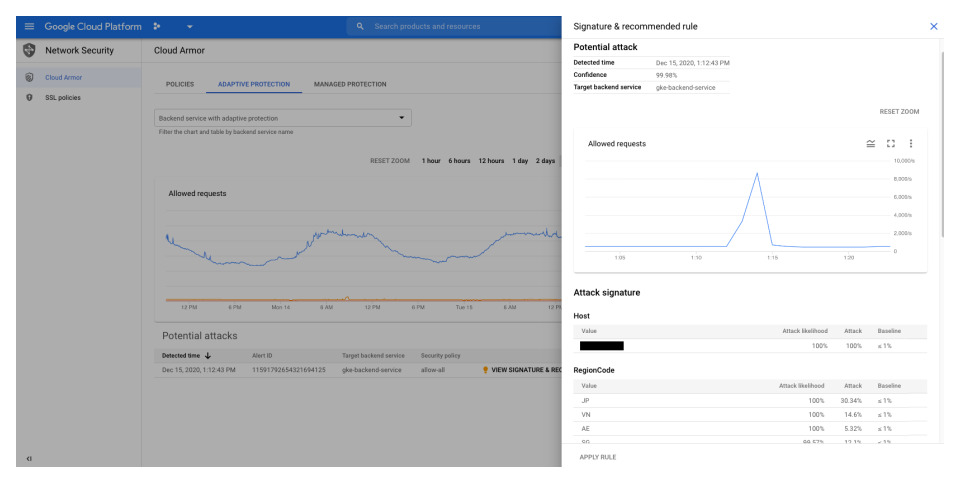Click the Target backend service column header

click(x=373, y=355)
